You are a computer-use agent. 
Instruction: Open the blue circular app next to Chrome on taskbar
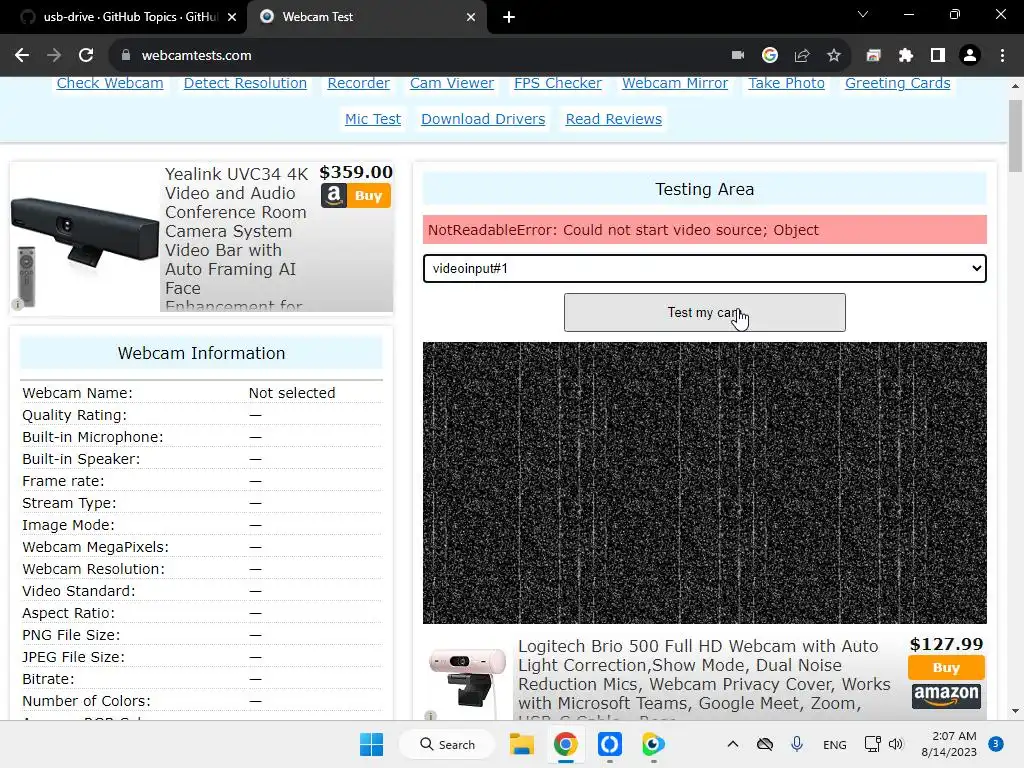tap(609, 744)
